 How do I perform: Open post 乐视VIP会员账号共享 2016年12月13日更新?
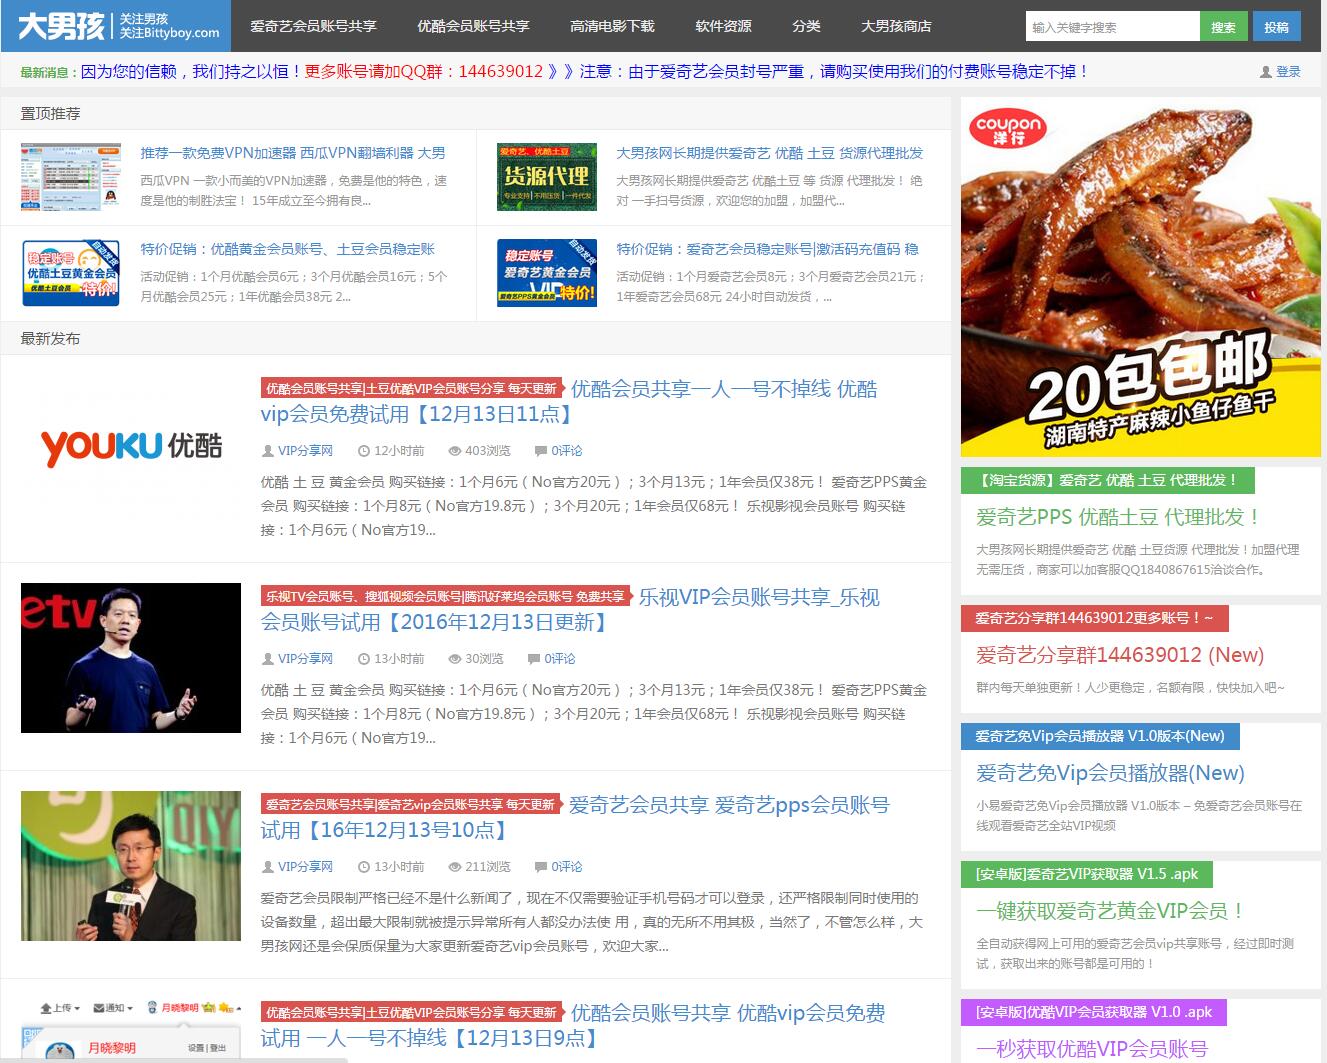tap(571, 610)
